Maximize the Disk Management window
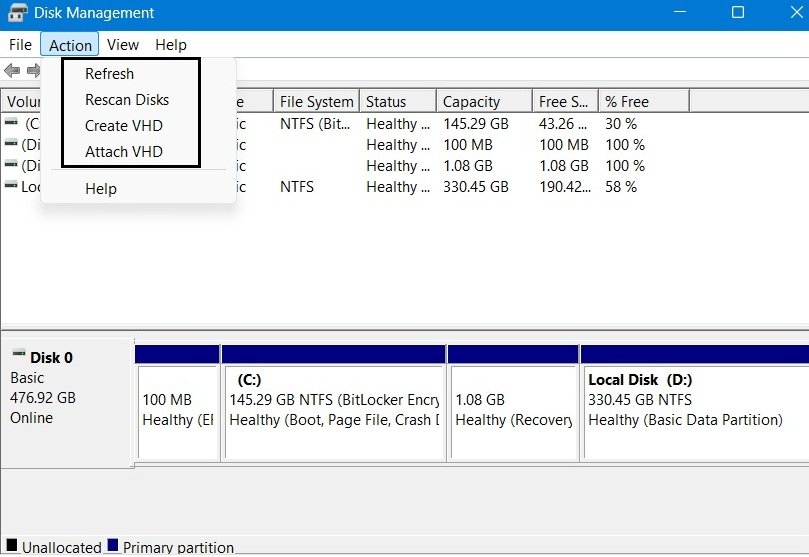Viewport: 809px width, 557px height. 738,12
